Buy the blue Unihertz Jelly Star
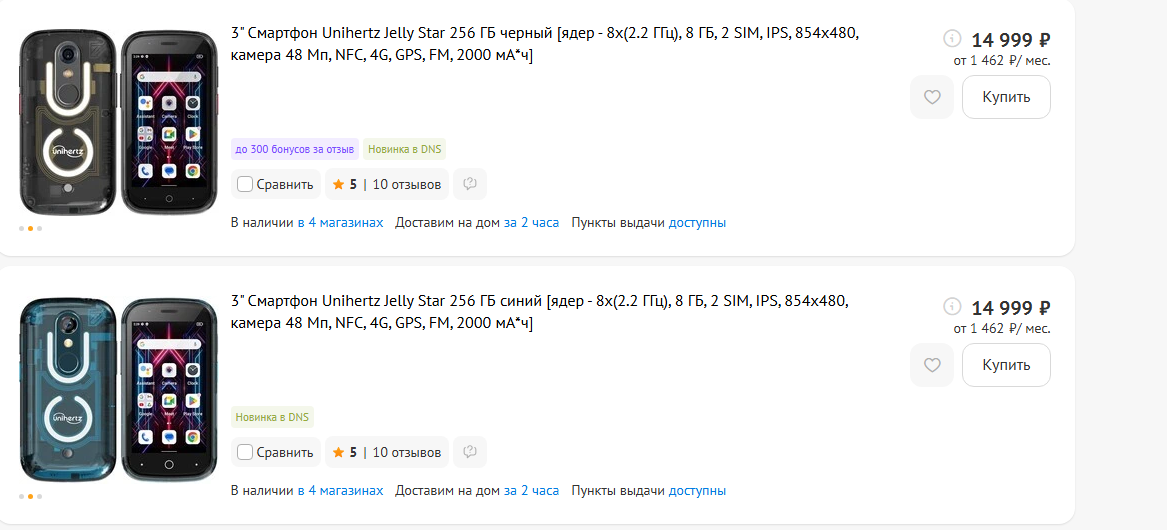This screenshot has height=530, width=1167. [1006, 365]
